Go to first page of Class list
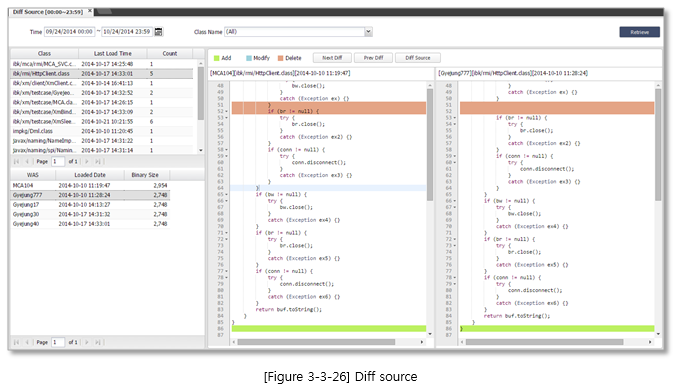The height and width of the screenshot is (387, 691). pyautogui.click(x=16, y=161)
